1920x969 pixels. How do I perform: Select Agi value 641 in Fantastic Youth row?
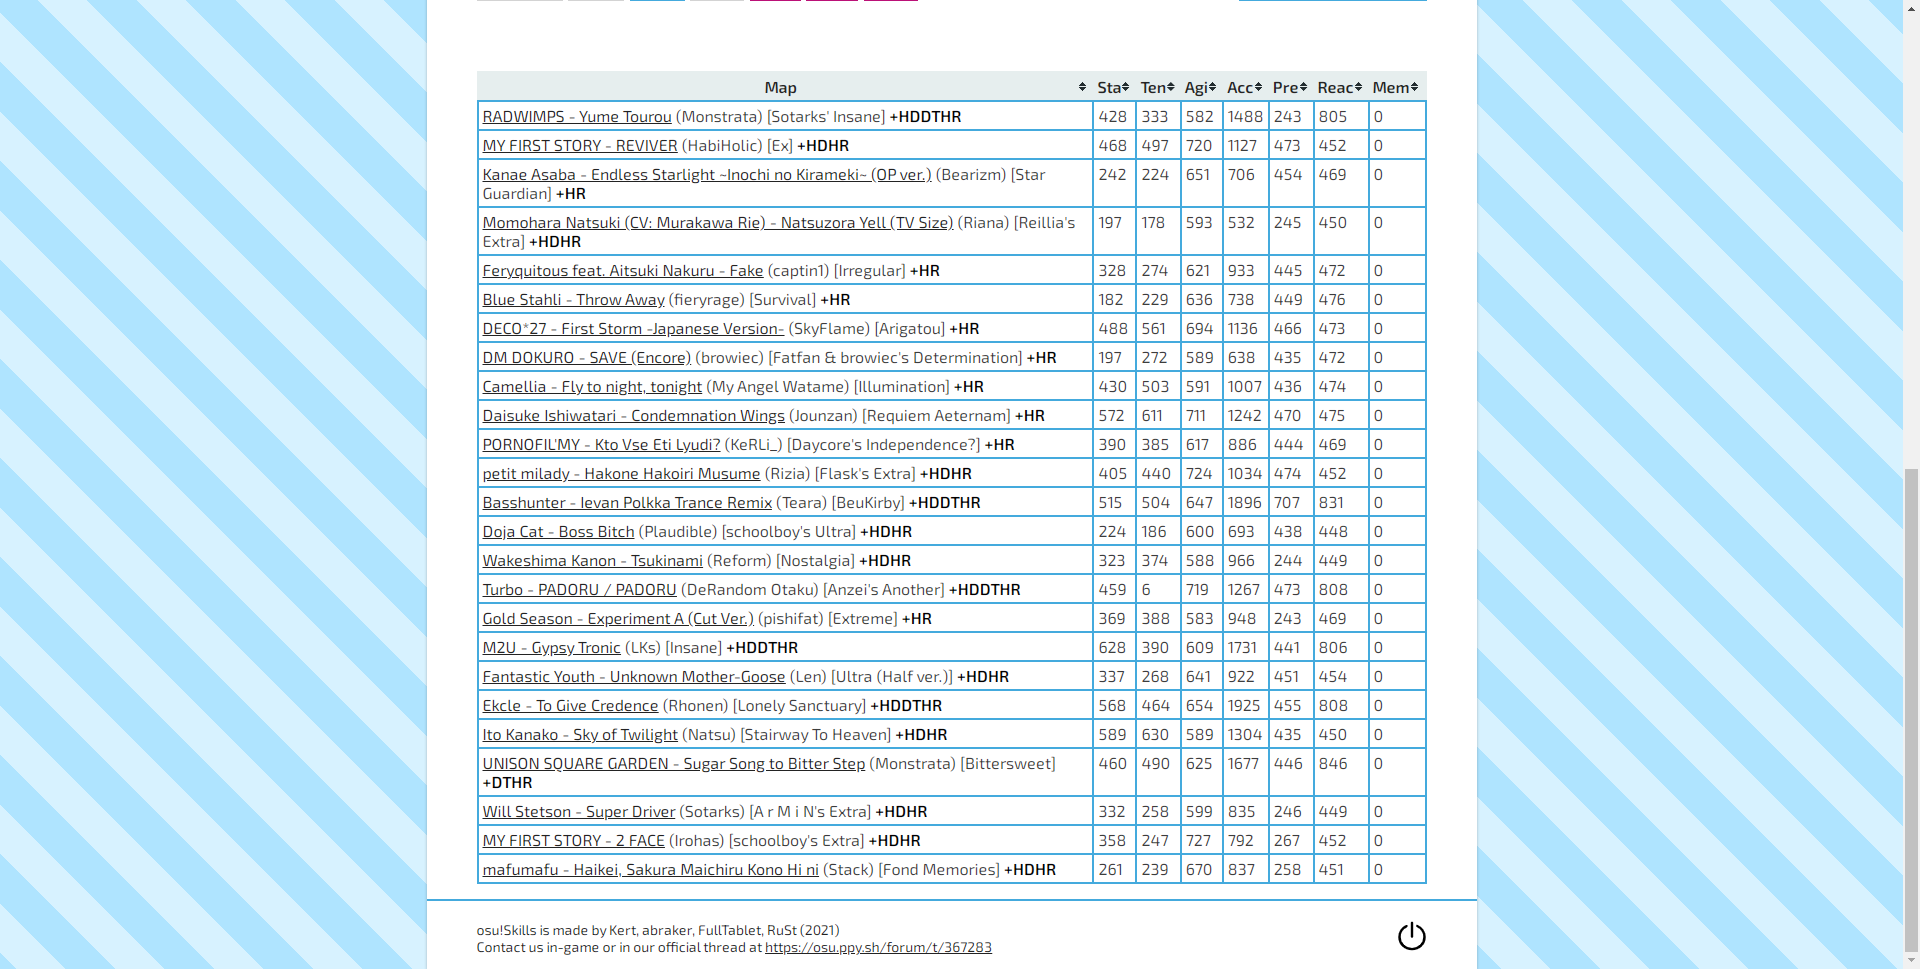[1198, 677]
